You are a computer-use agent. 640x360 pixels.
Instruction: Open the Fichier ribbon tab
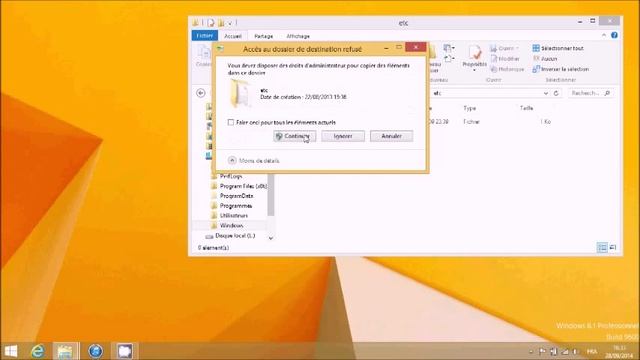click(204, 36)
